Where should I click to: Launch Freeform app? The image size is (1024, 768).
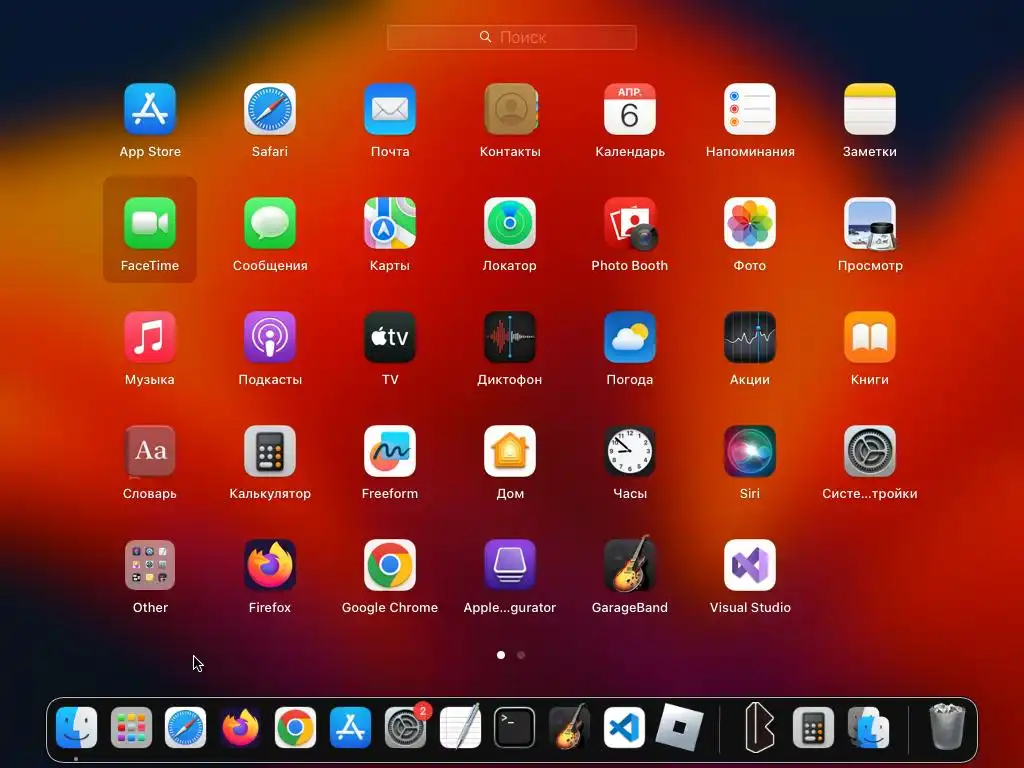coord(390,451)
